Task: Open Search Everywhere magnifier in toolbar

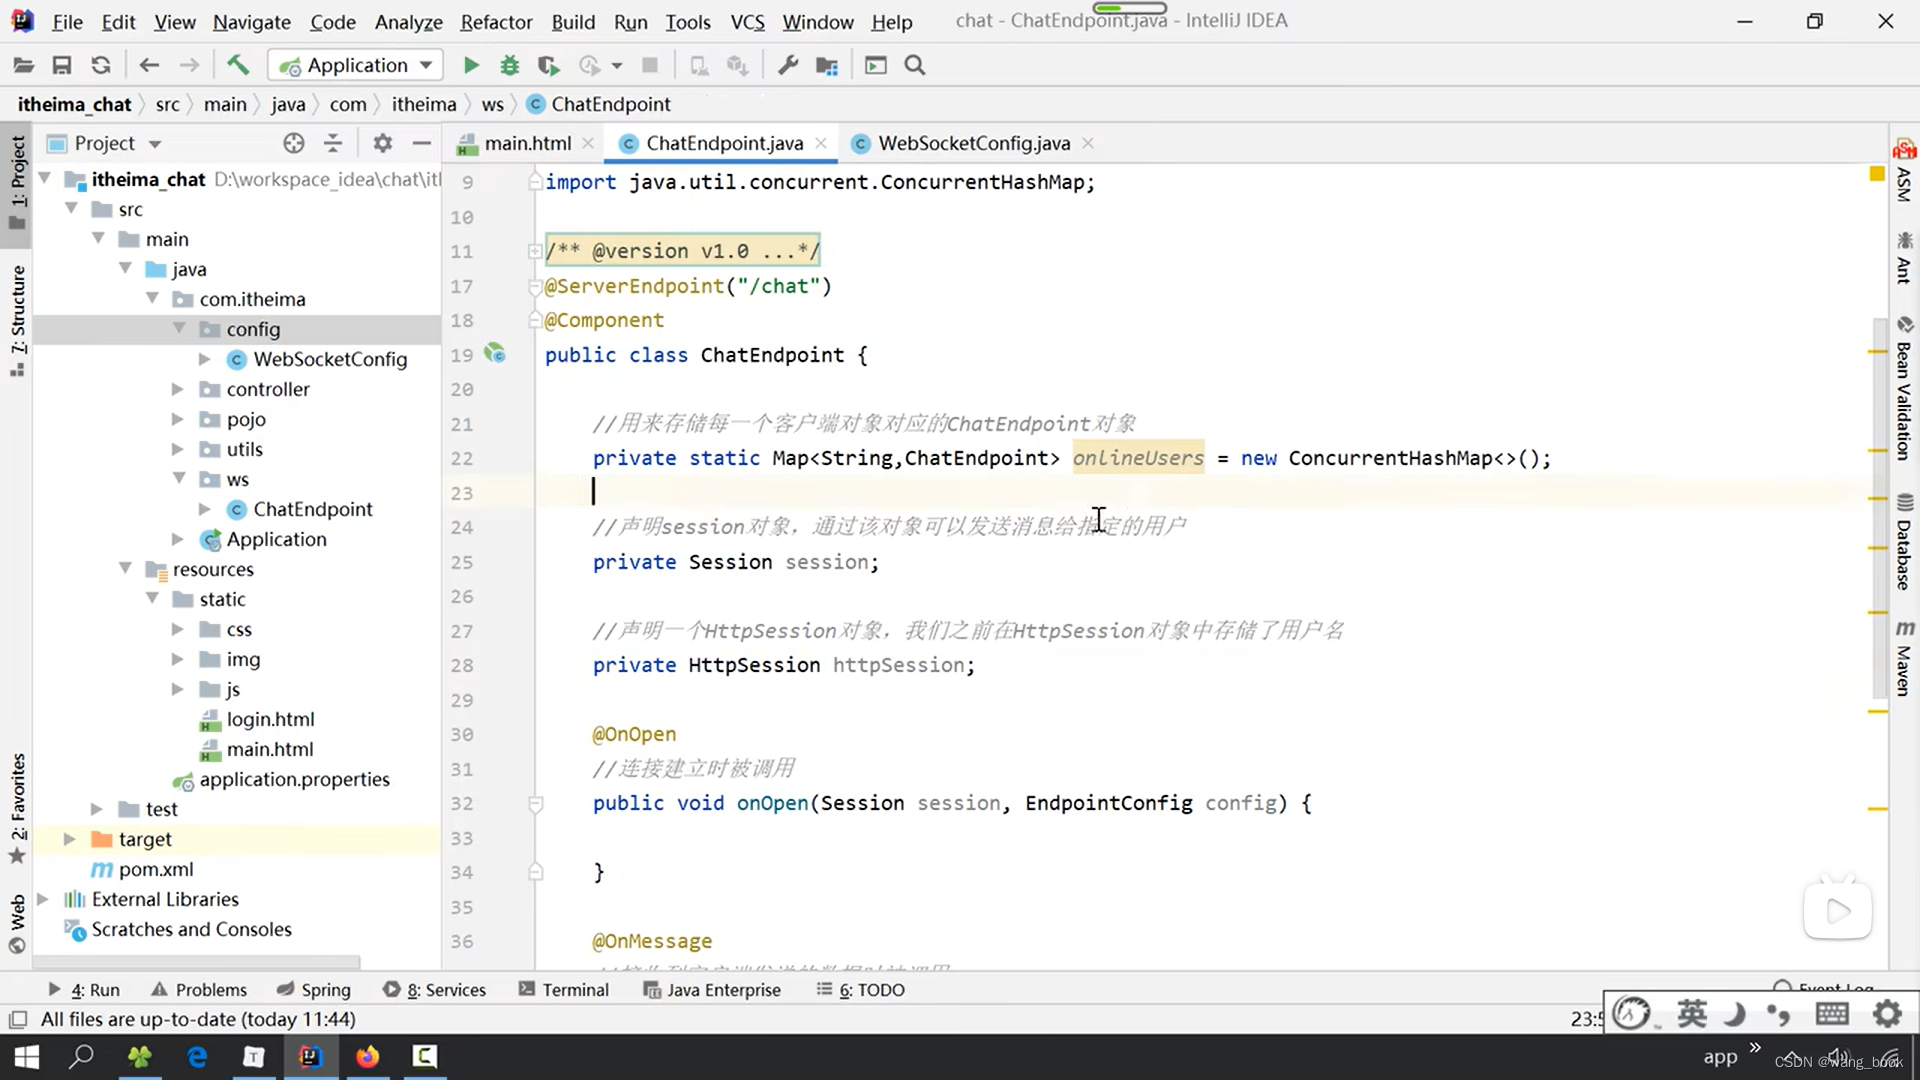Action: click(914, 66)
